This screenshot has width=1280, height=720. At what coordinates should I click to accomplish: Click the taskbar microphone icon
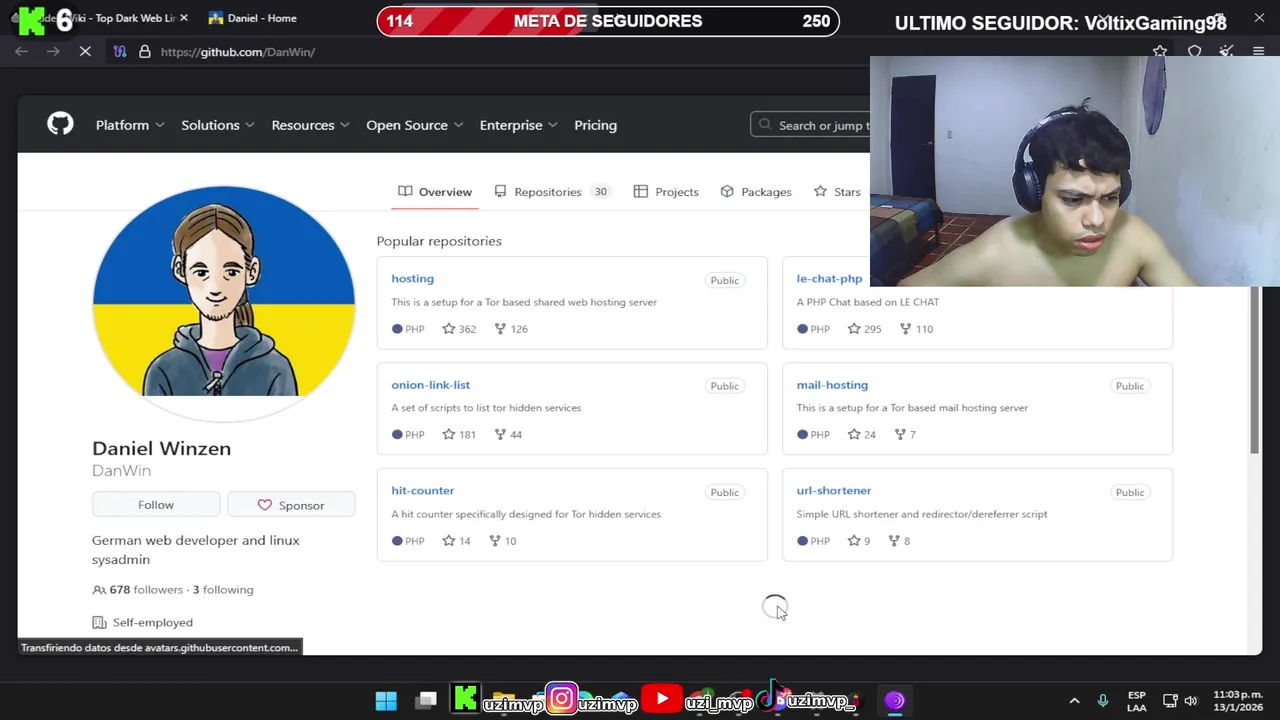pos(1103,701)
